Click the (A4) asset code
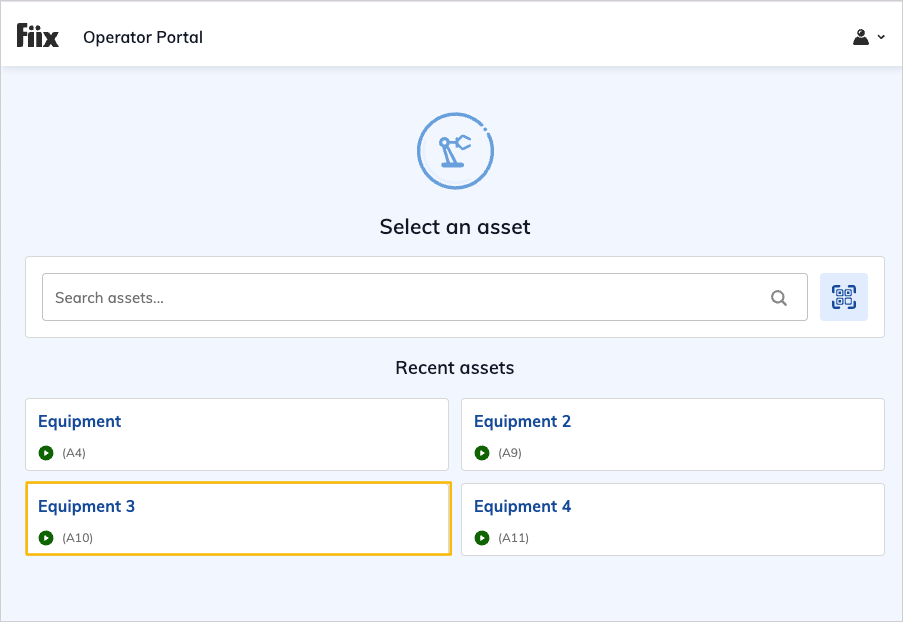 74,453
